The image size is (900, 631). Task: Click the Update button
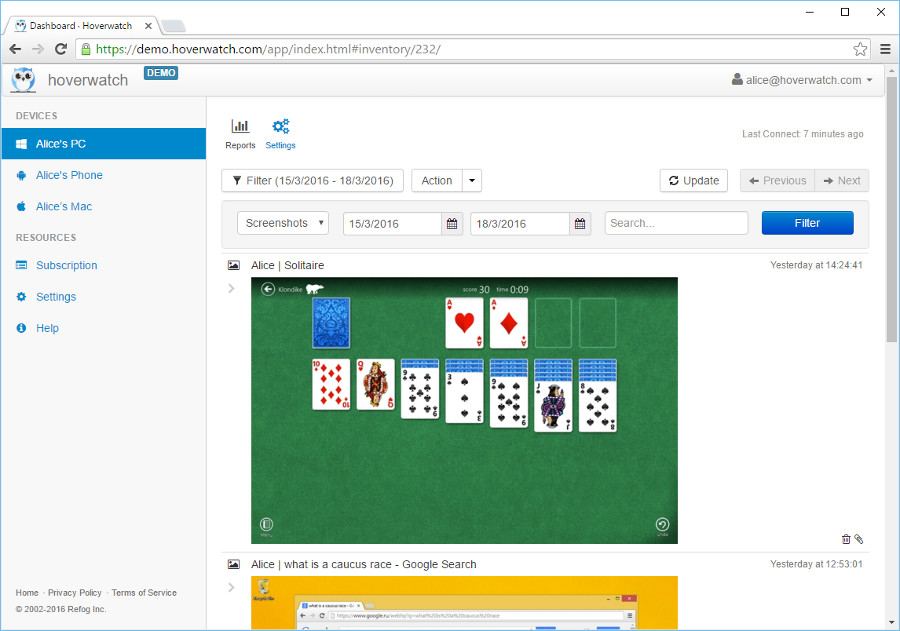(x=693, y=181)
